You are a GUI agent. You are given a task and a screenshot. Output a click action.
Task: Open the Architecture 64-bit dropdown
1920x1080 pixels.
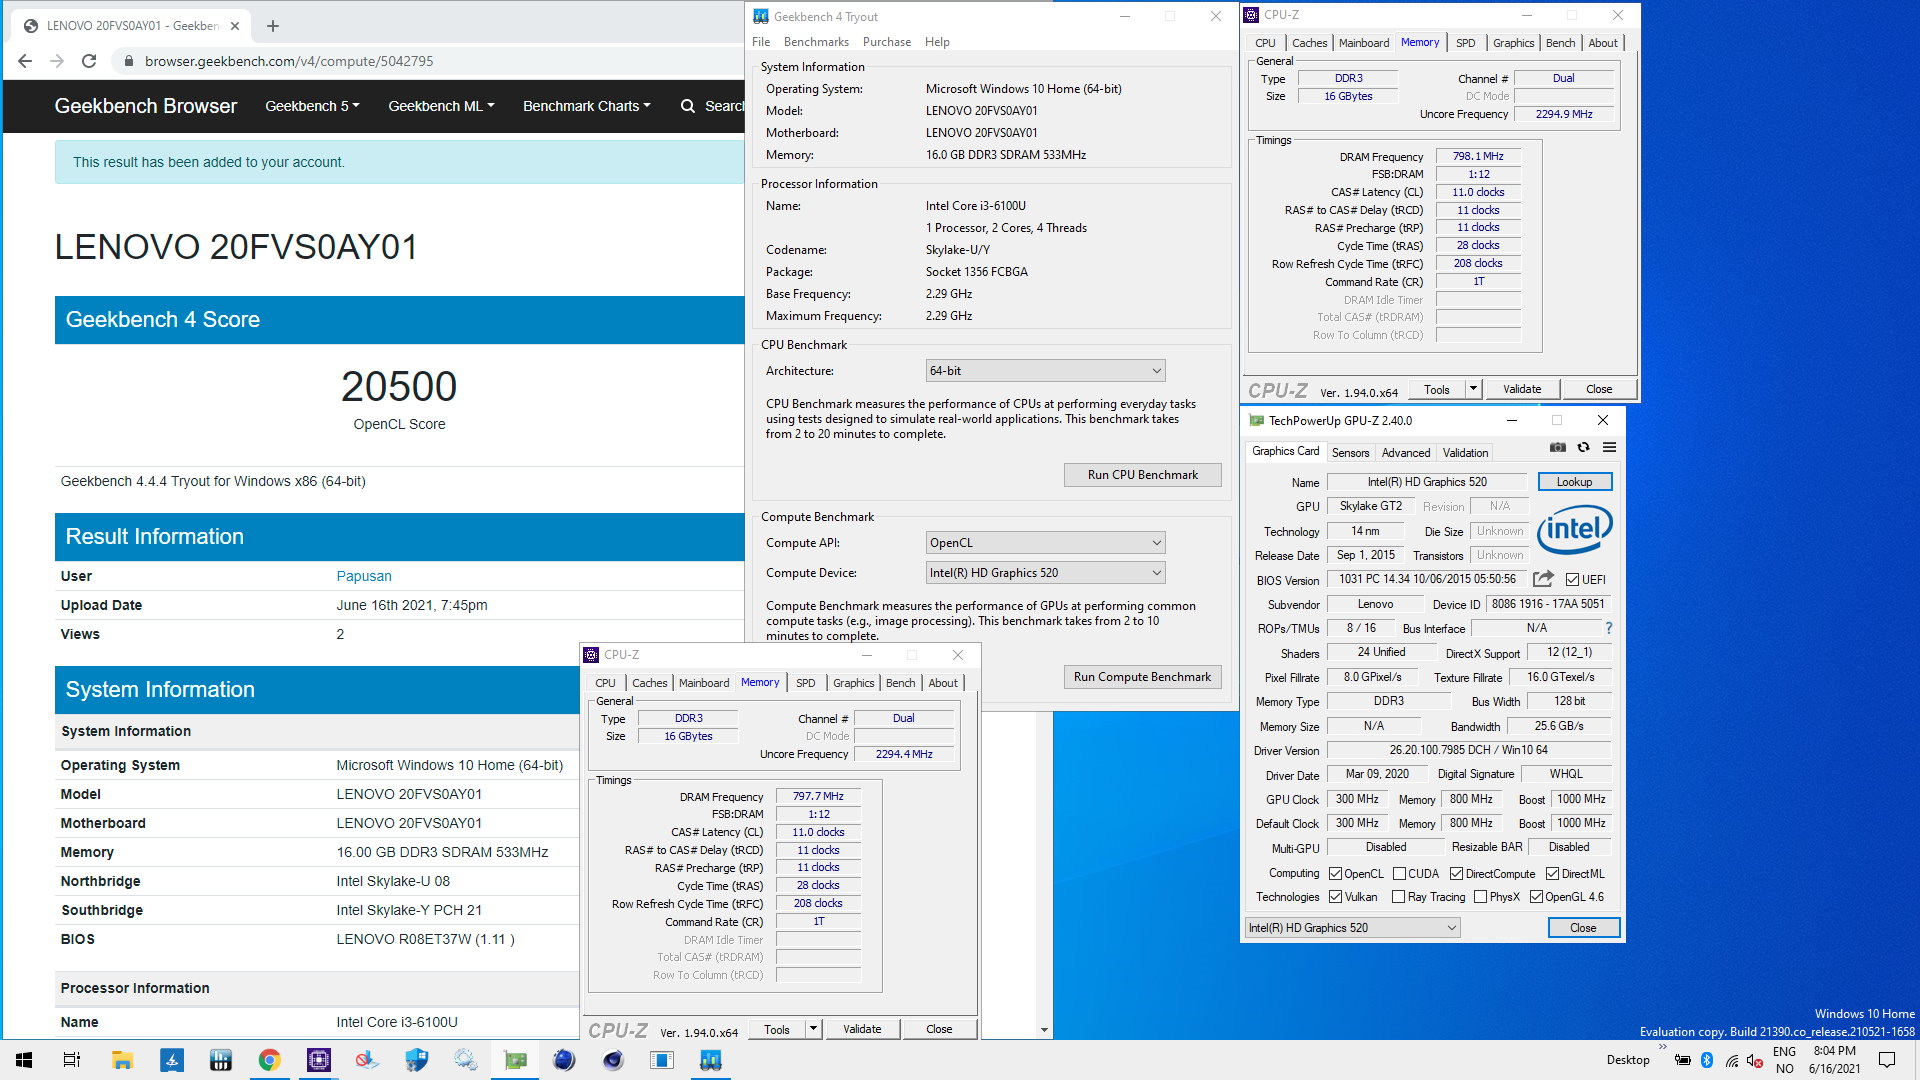(1046, 371)
